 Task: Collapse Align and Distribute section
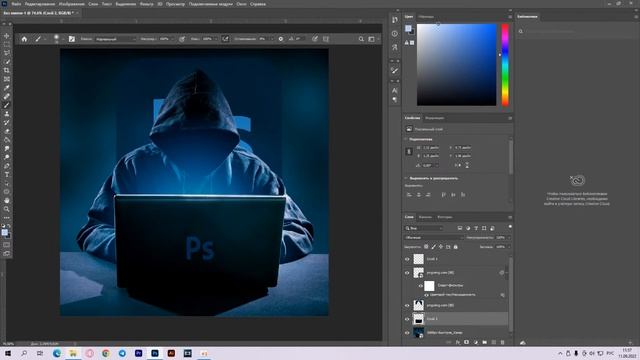(406, 178)
